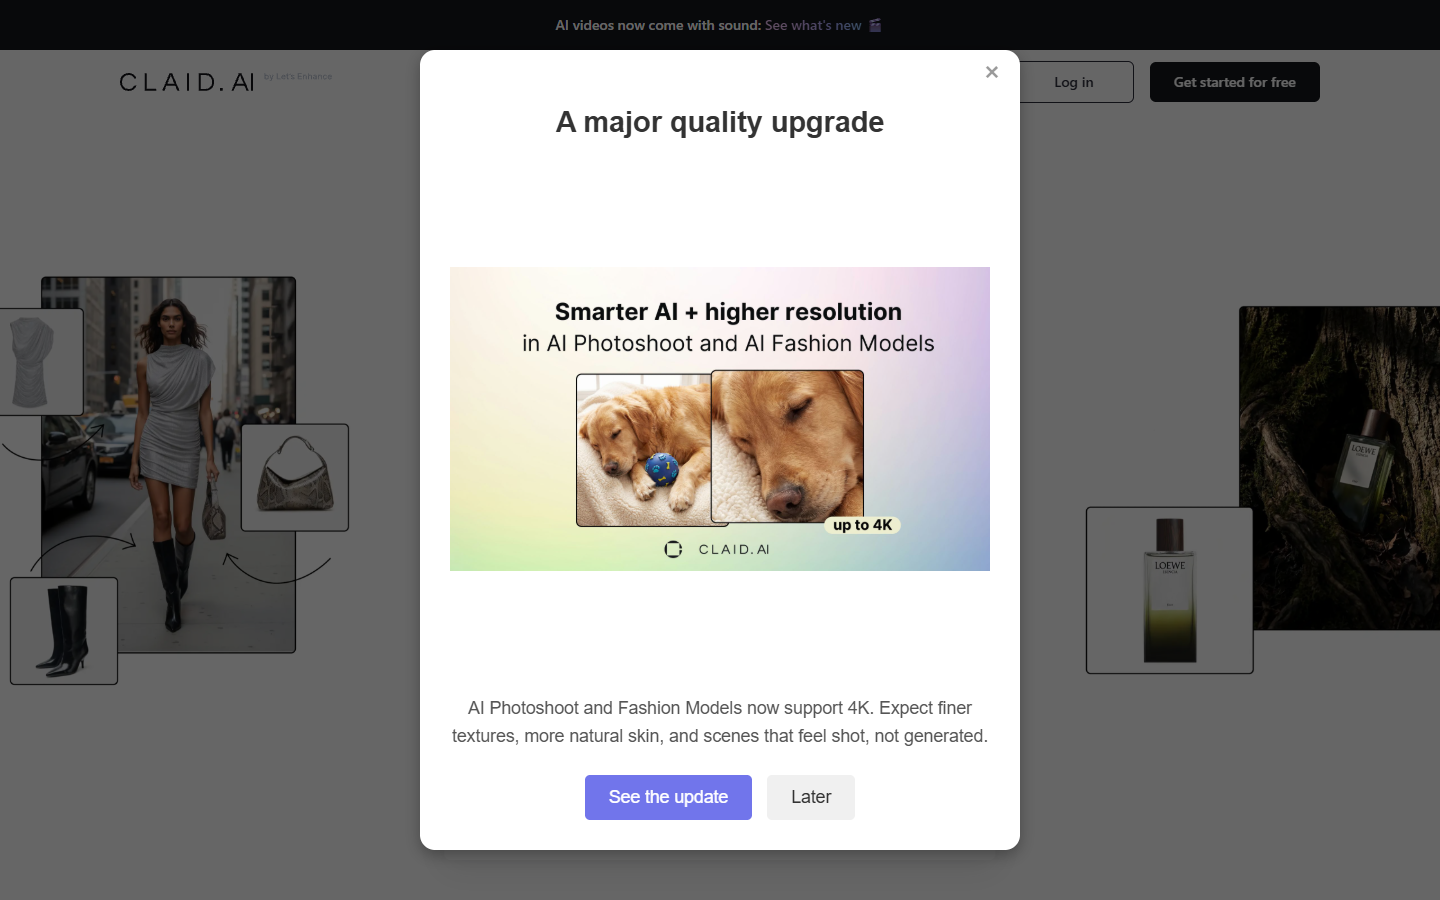Dismiss dialog with Later button

811,797
